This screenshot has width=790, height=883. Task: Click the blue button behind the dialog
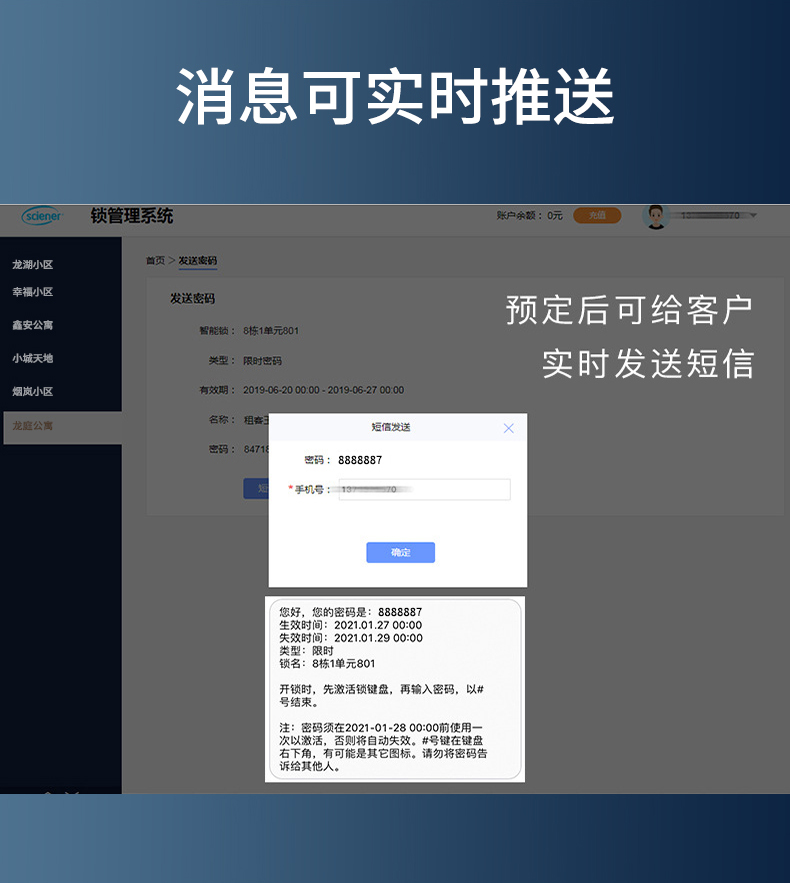coord(256,488)
